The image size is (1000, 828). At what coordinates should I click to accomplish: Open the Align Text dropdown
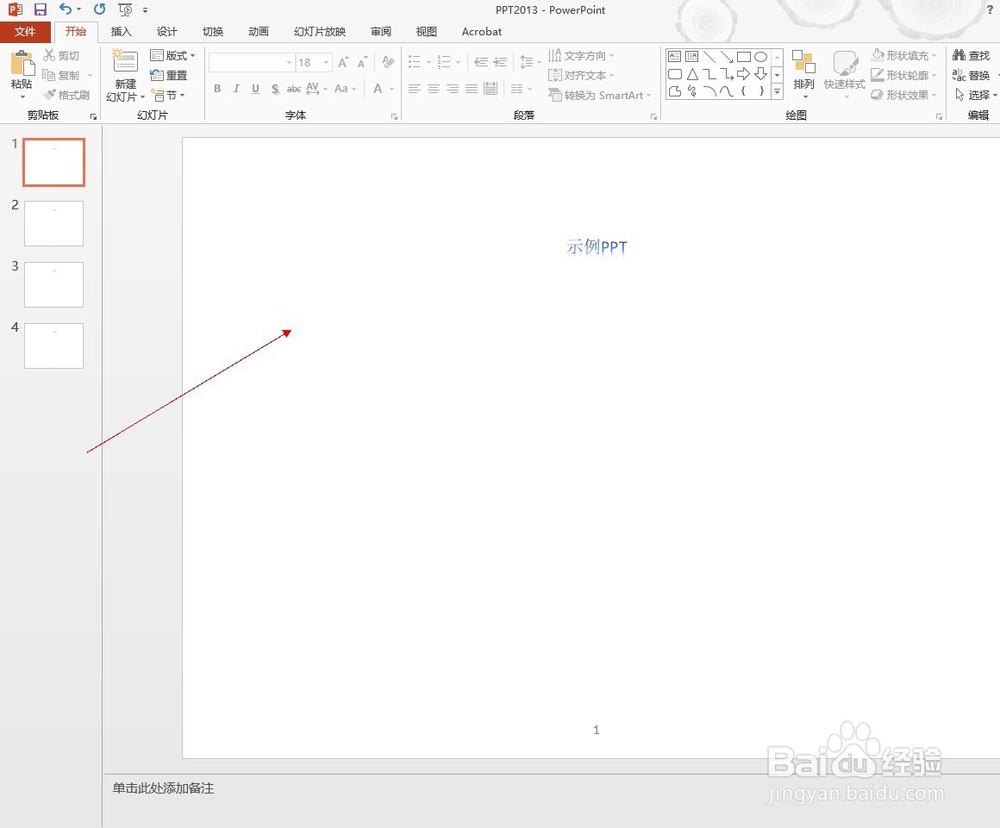pos(581,75)
